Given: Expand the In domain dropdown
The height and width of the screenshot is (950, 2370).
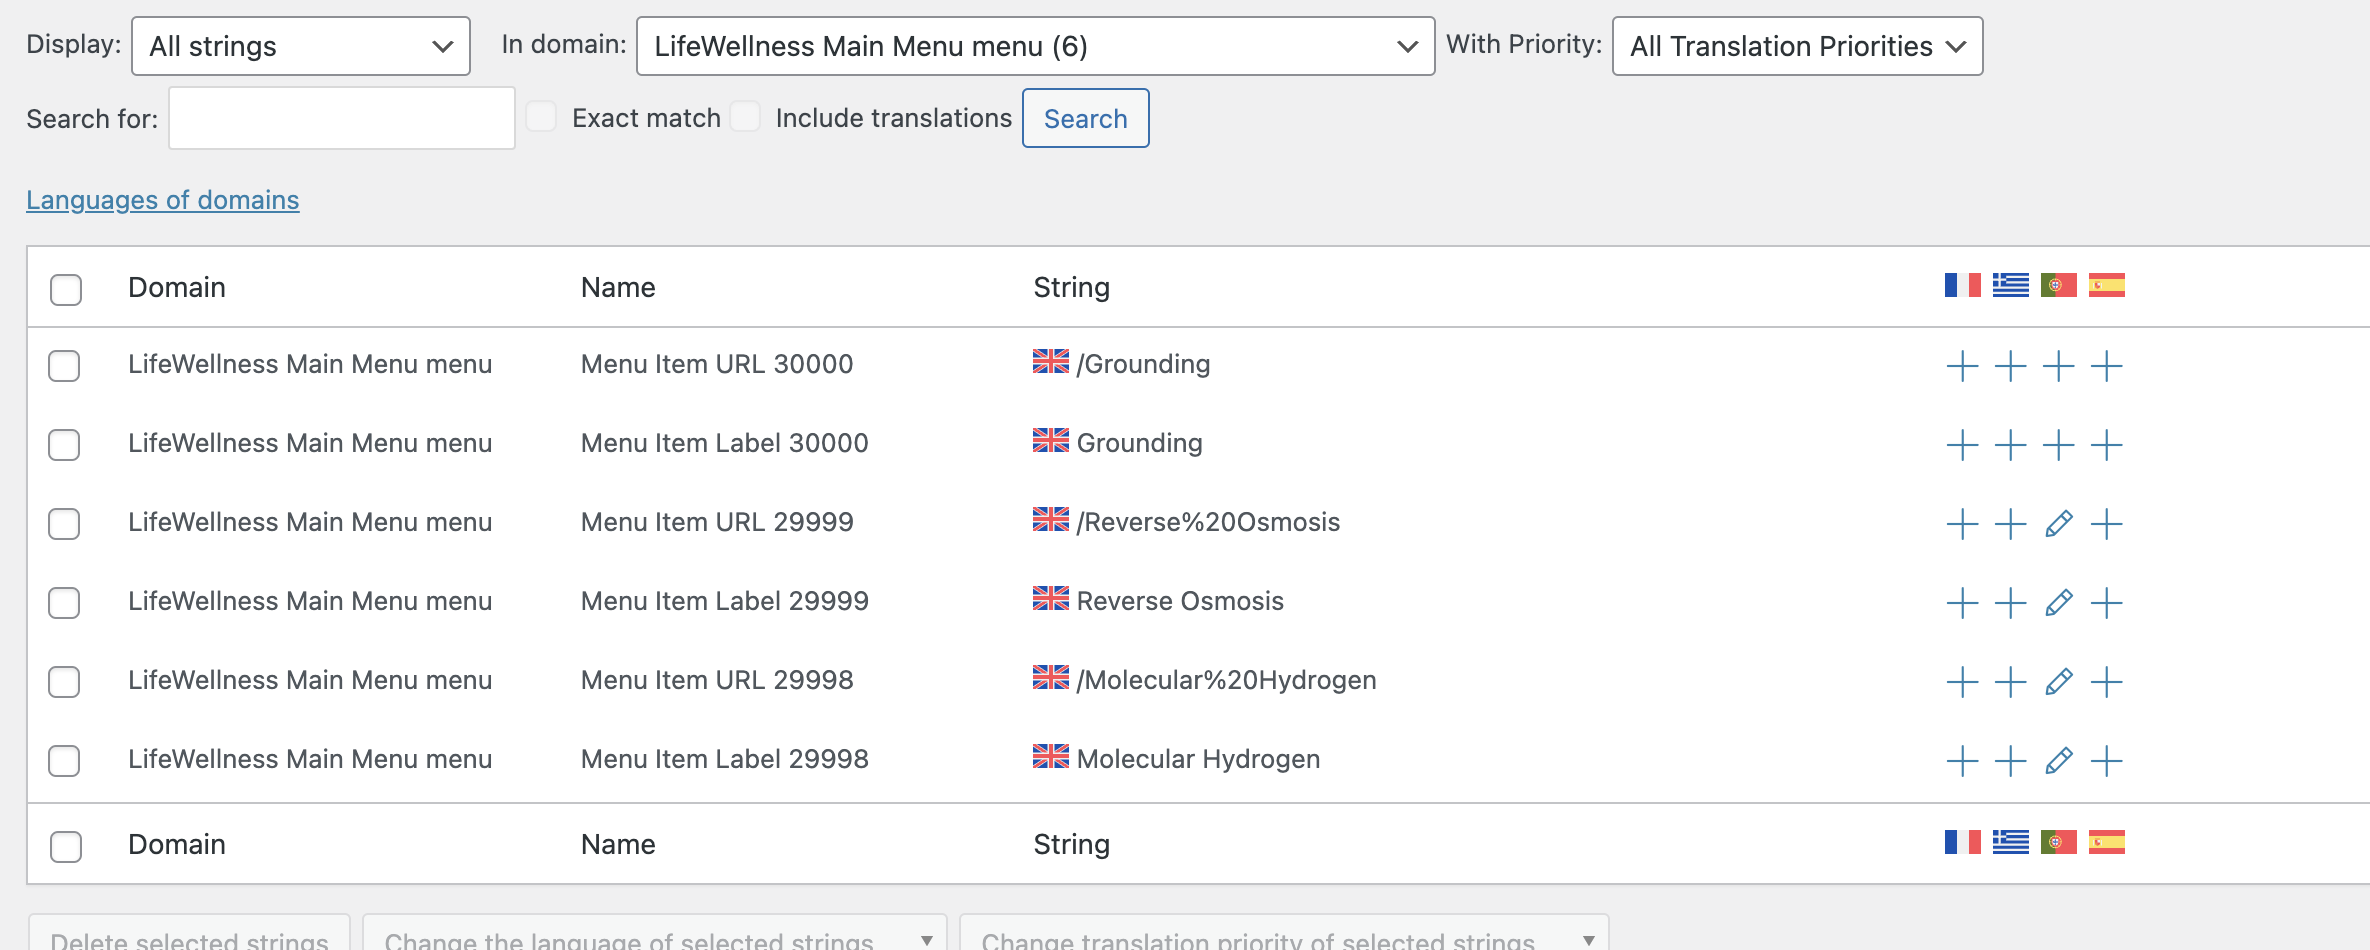Looking at the screenshot, I should tap(1035, 46).
